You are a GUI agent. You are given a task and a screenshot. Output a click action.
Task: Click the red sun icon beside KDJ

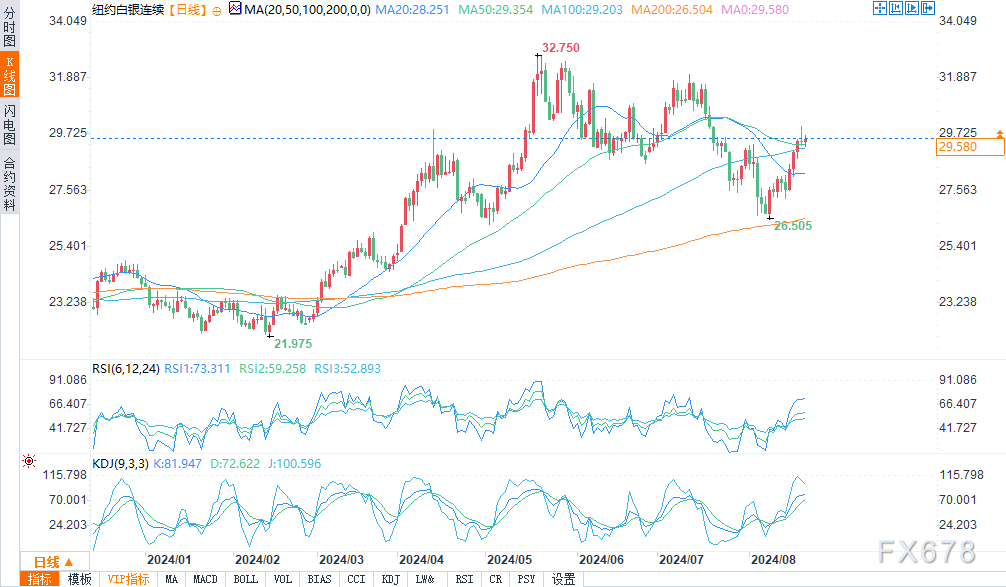29,461
